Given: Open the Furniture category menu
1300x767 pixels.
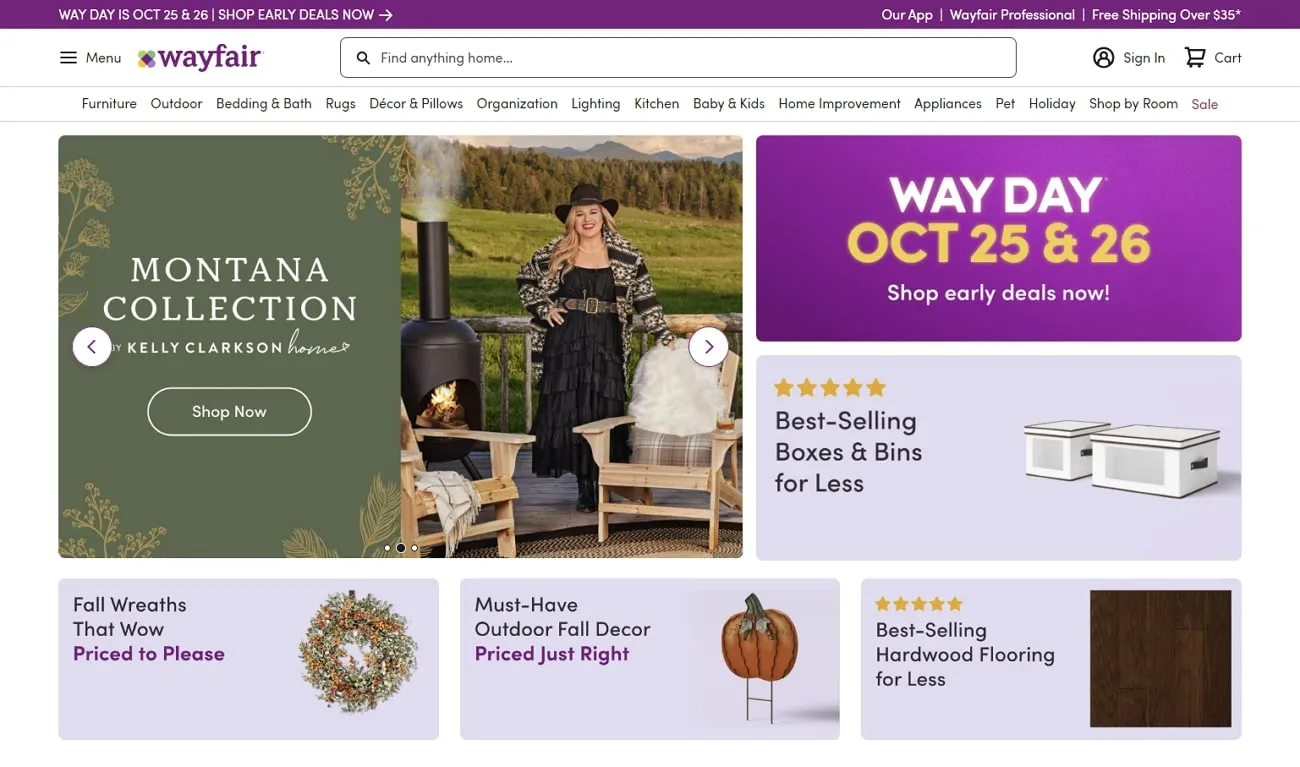Looking at the screenshot, I should pyautogui.click(x=109, y=103).
